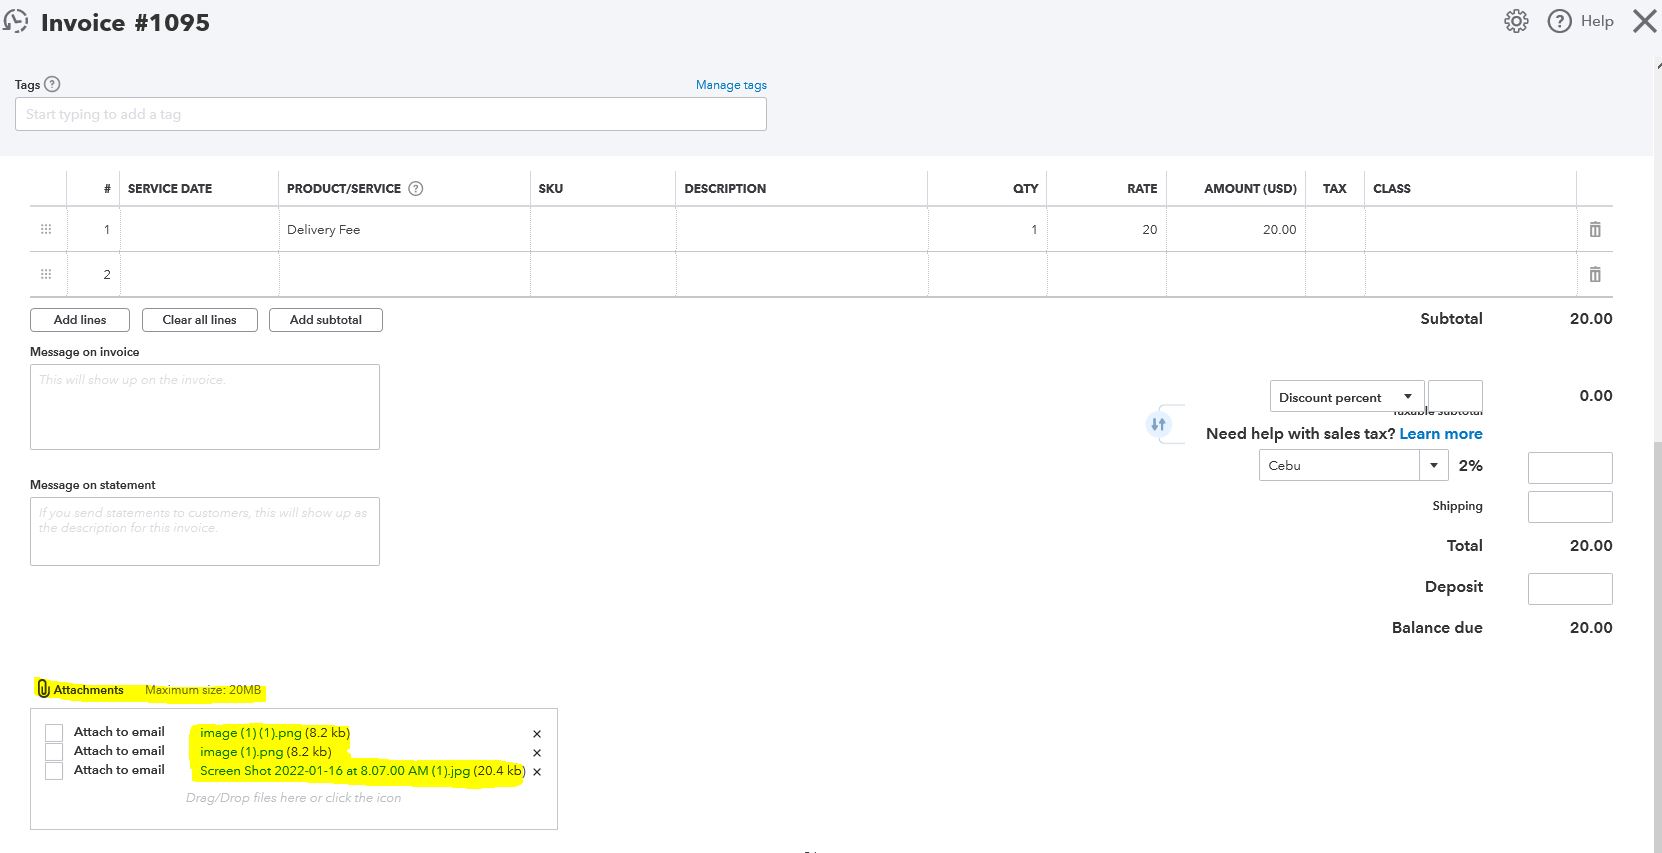
Task: Click the Product/Service info question icon
Action: click(416, 188)
